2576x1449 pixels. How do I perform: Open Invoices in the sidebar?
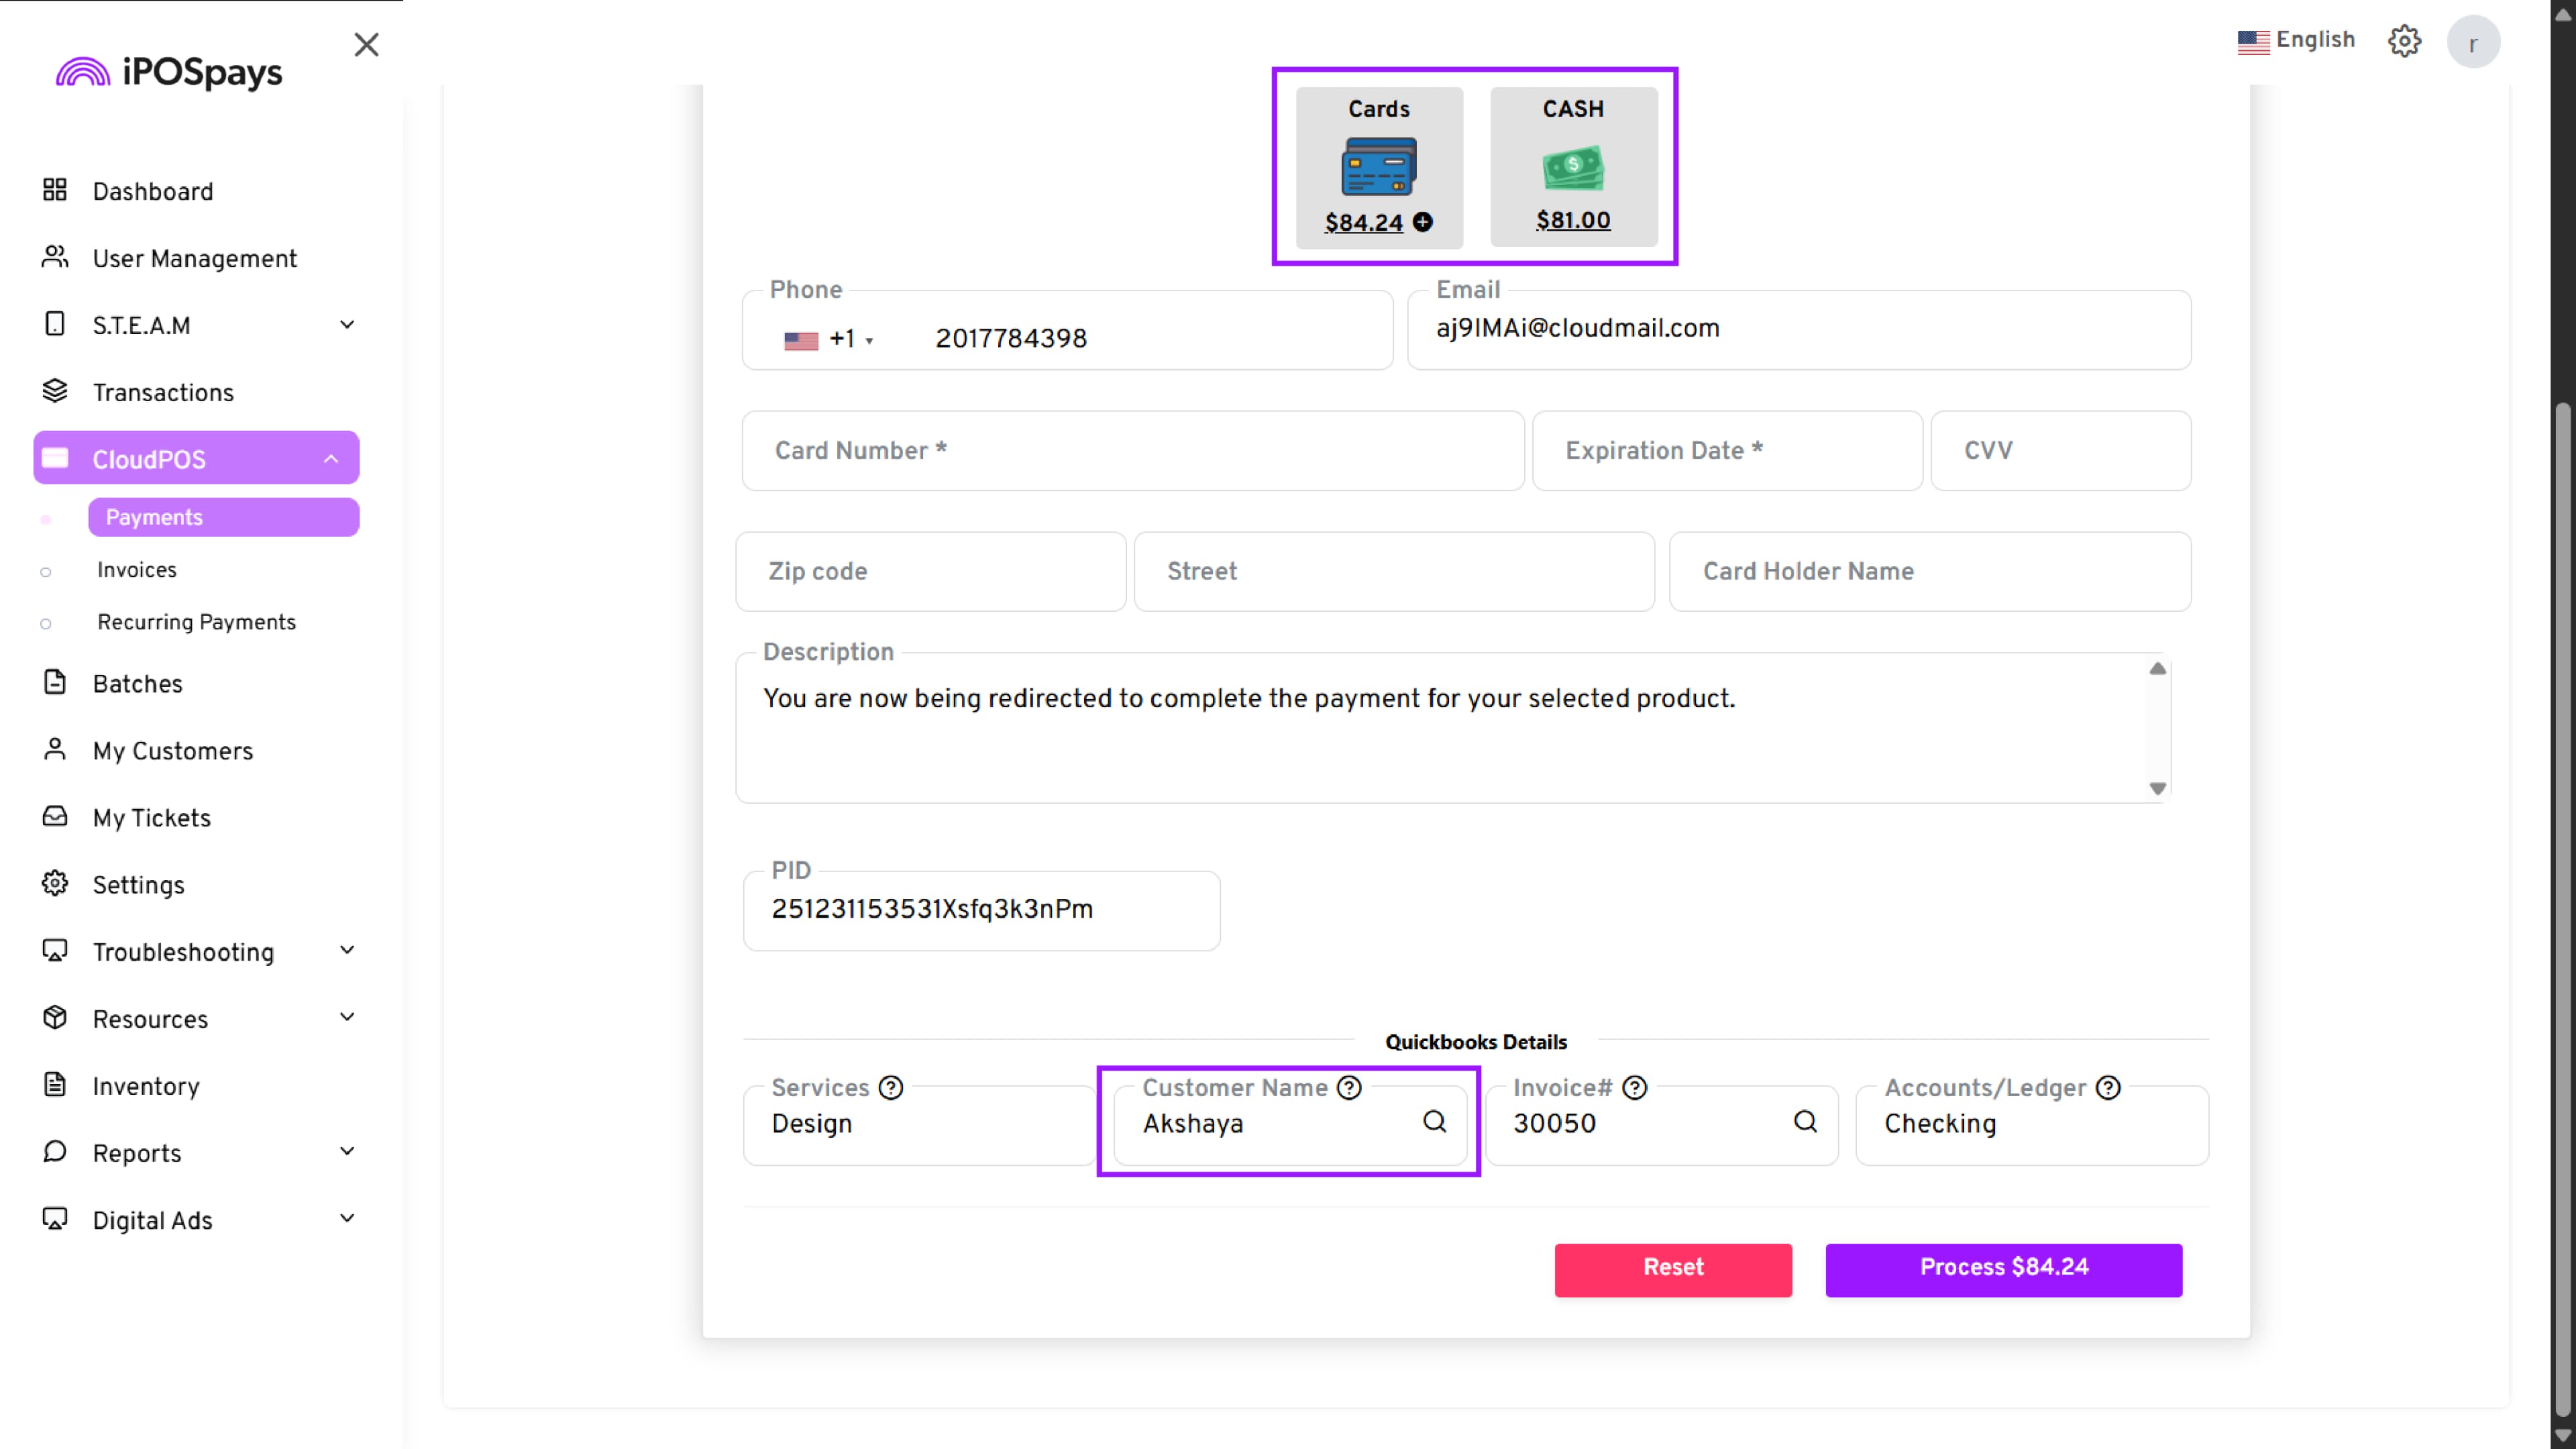tap(137, 570)
